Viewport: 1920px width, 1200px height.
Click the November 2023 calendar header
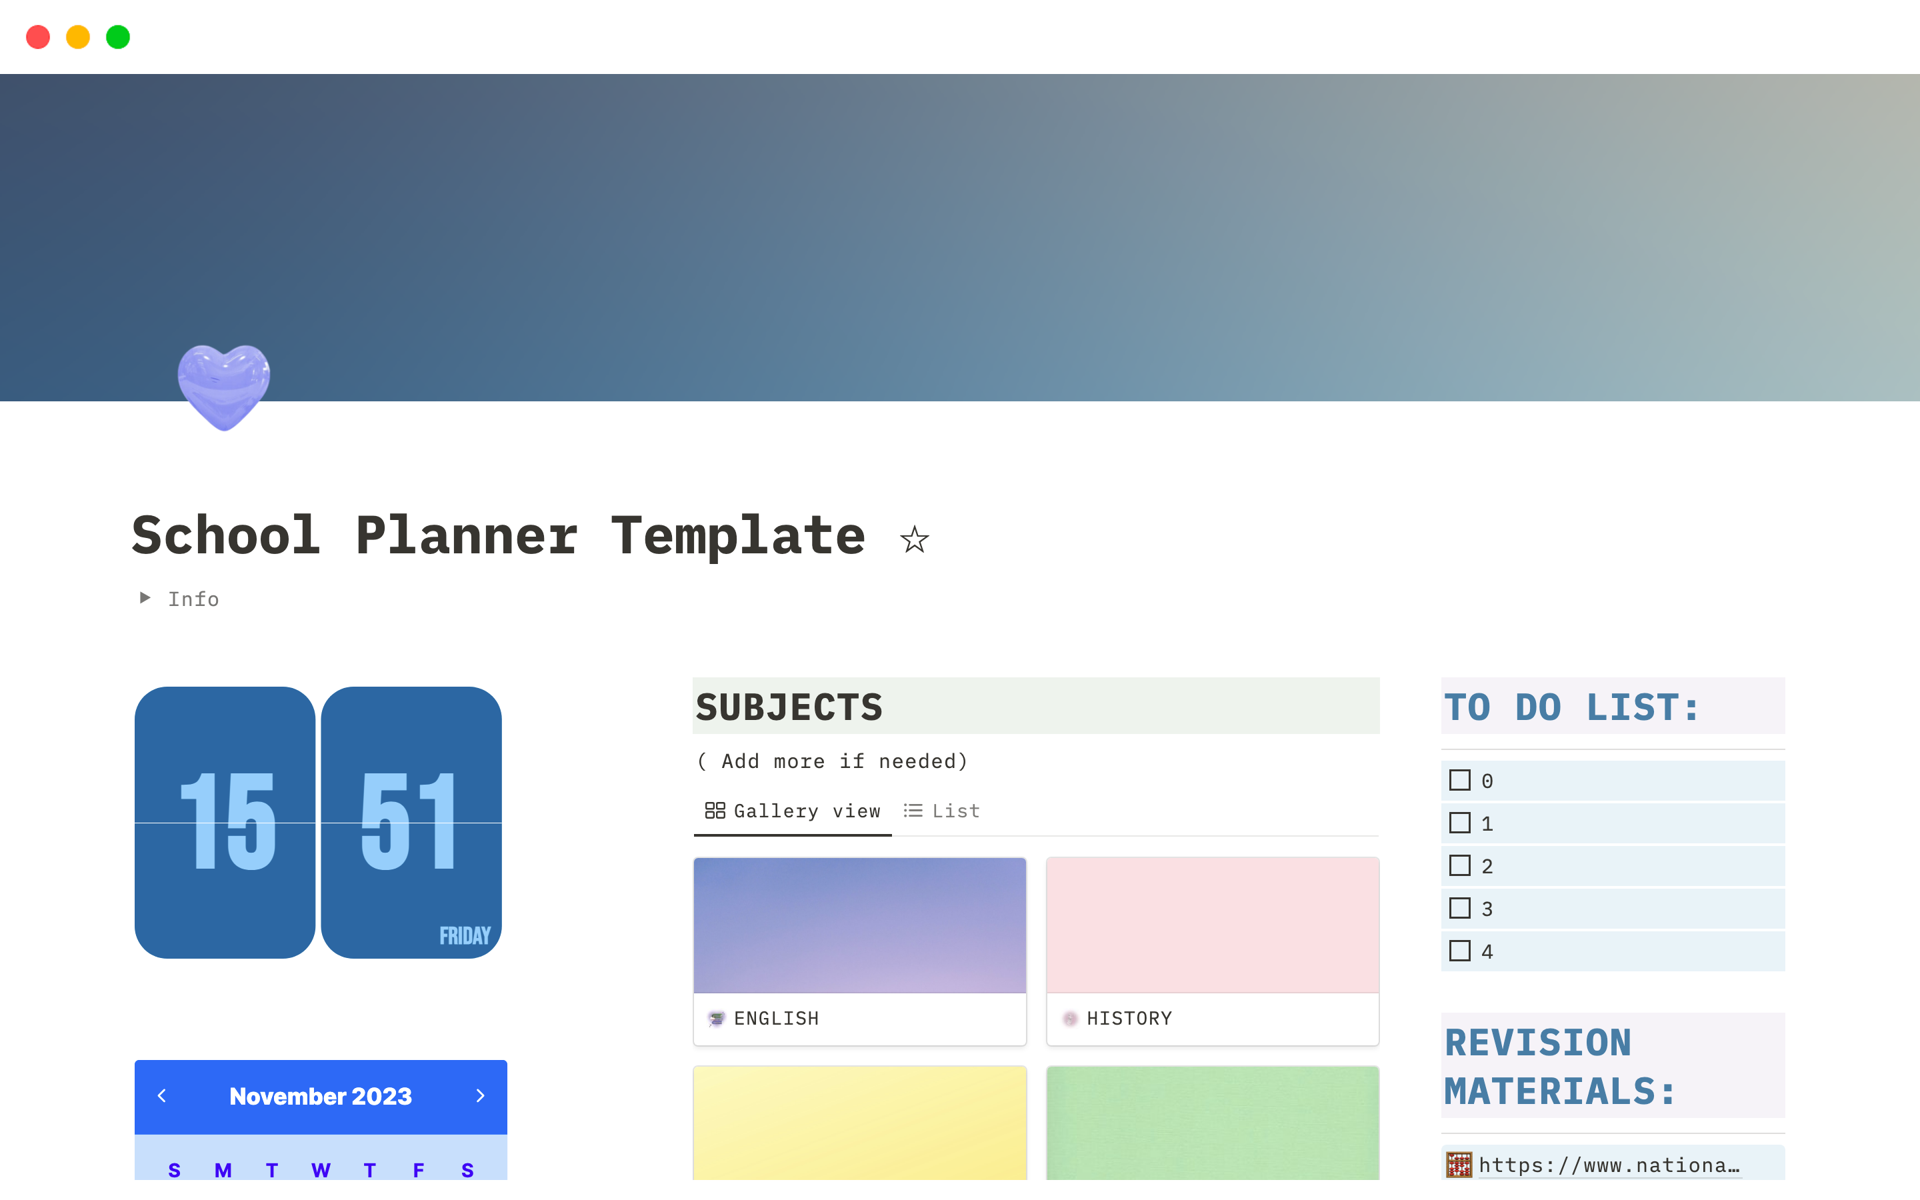tap(320, 1097)
